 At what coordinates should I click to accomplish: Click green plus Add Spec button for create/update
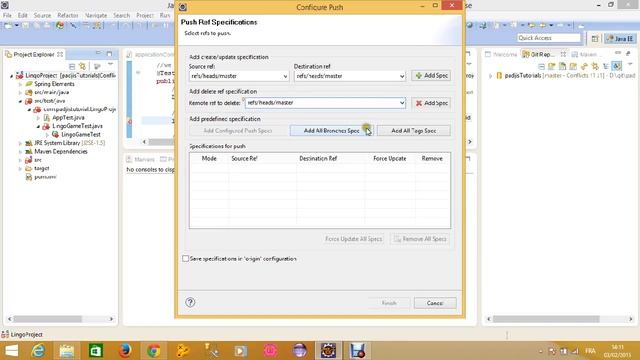(x=431, y=76)
